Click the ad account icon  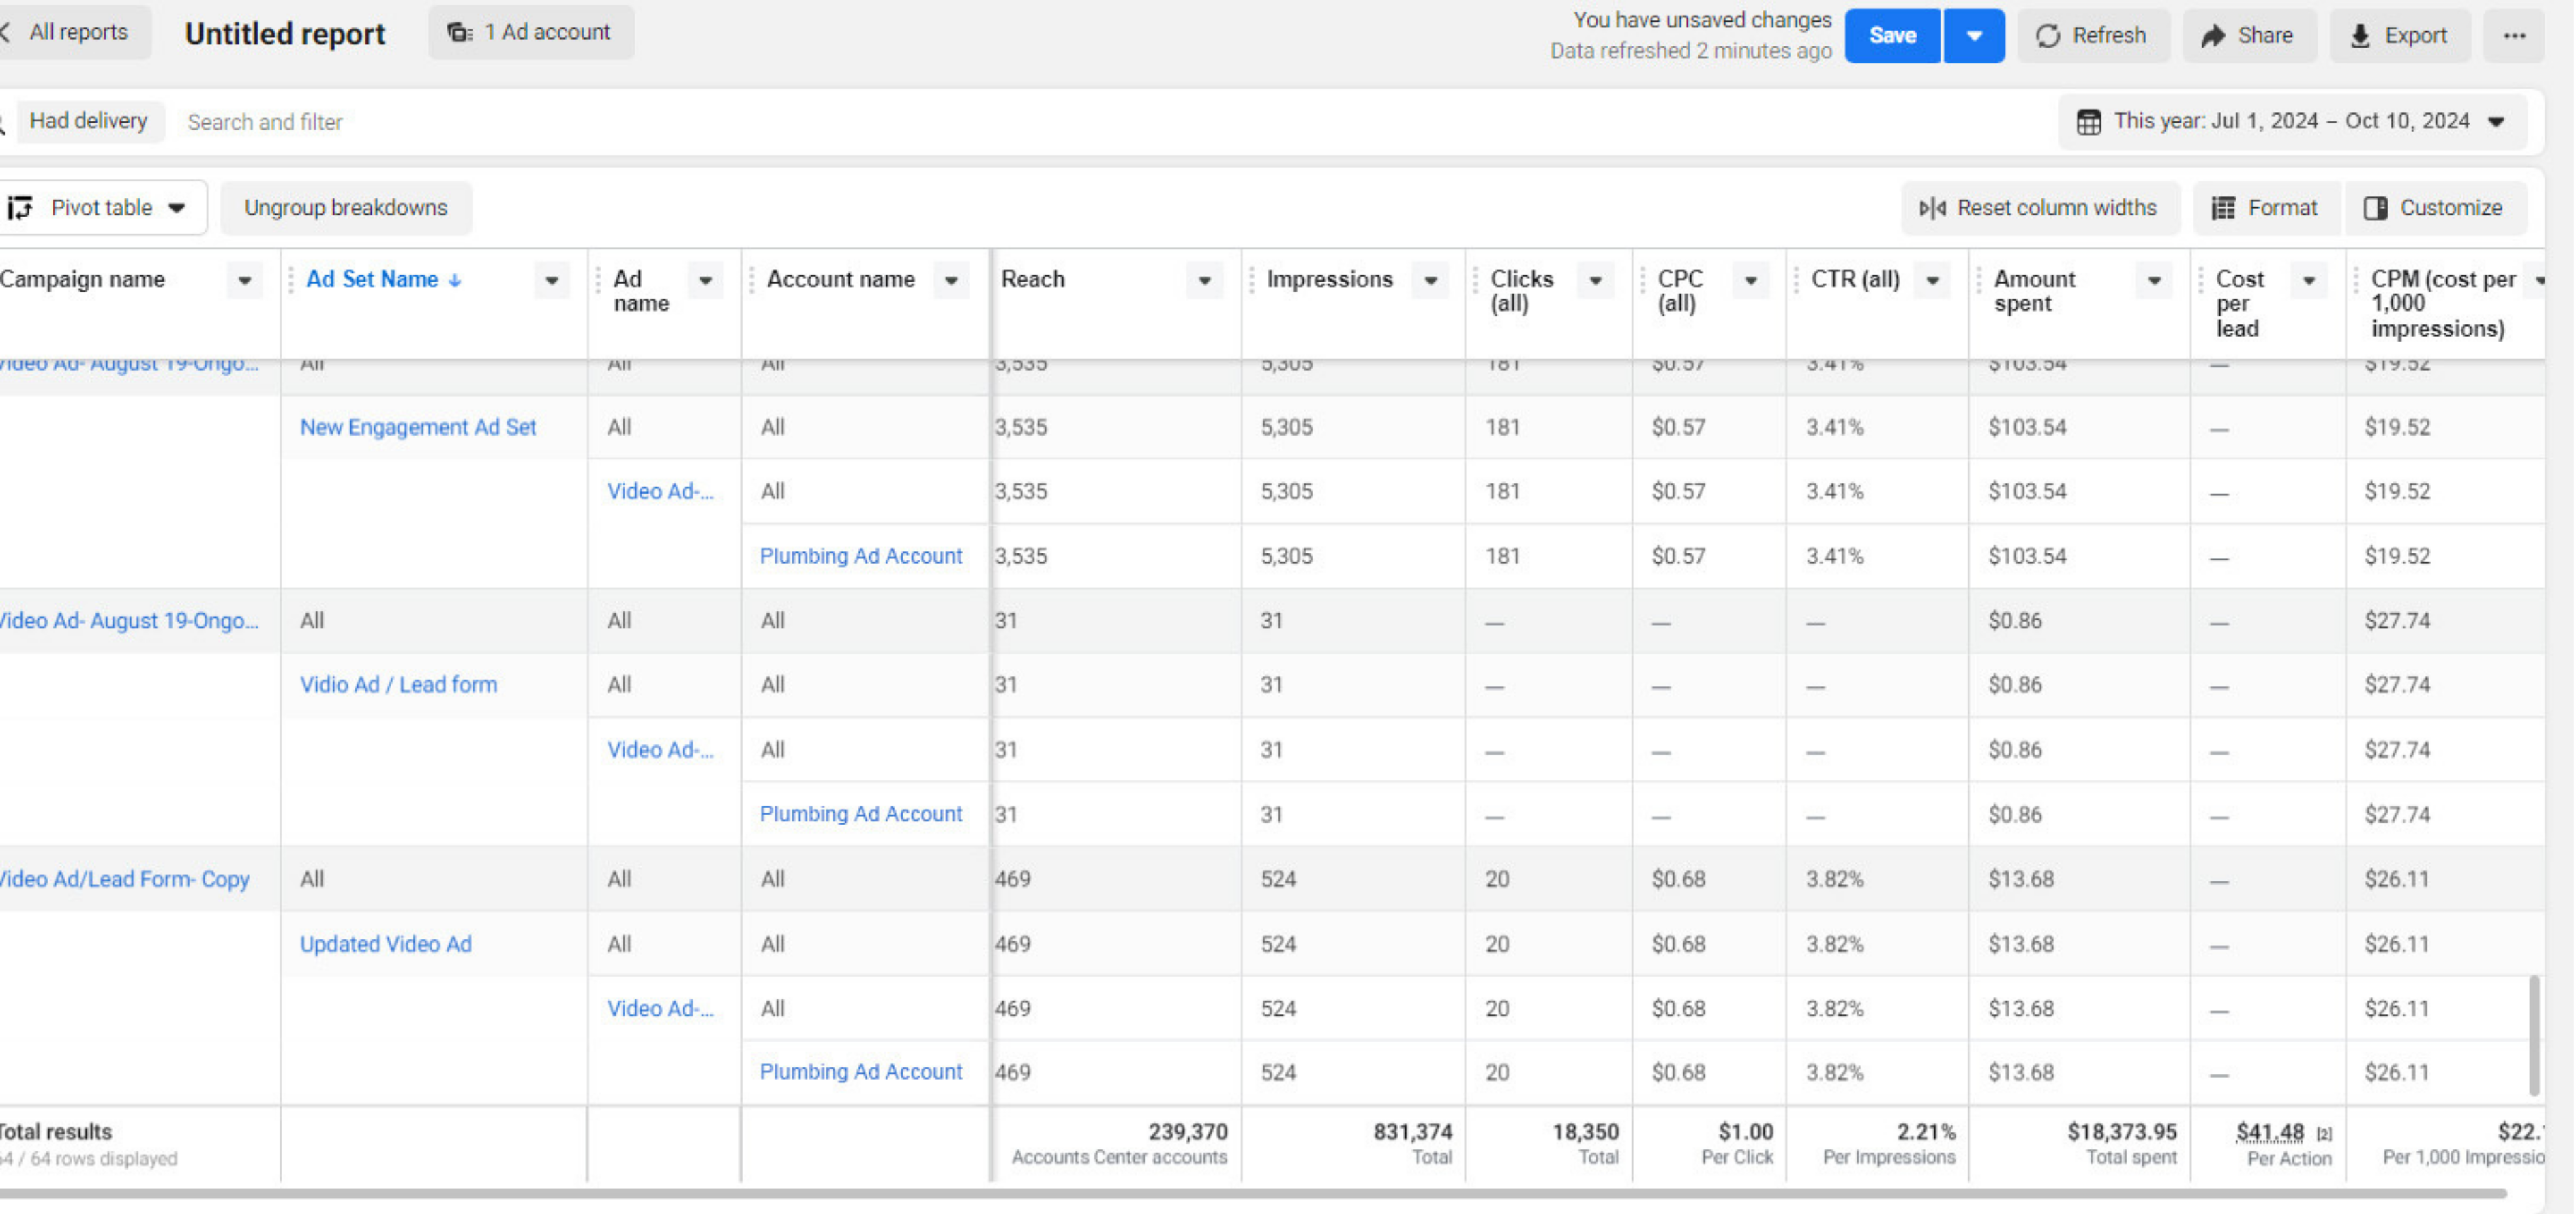(x=459, y=32)
